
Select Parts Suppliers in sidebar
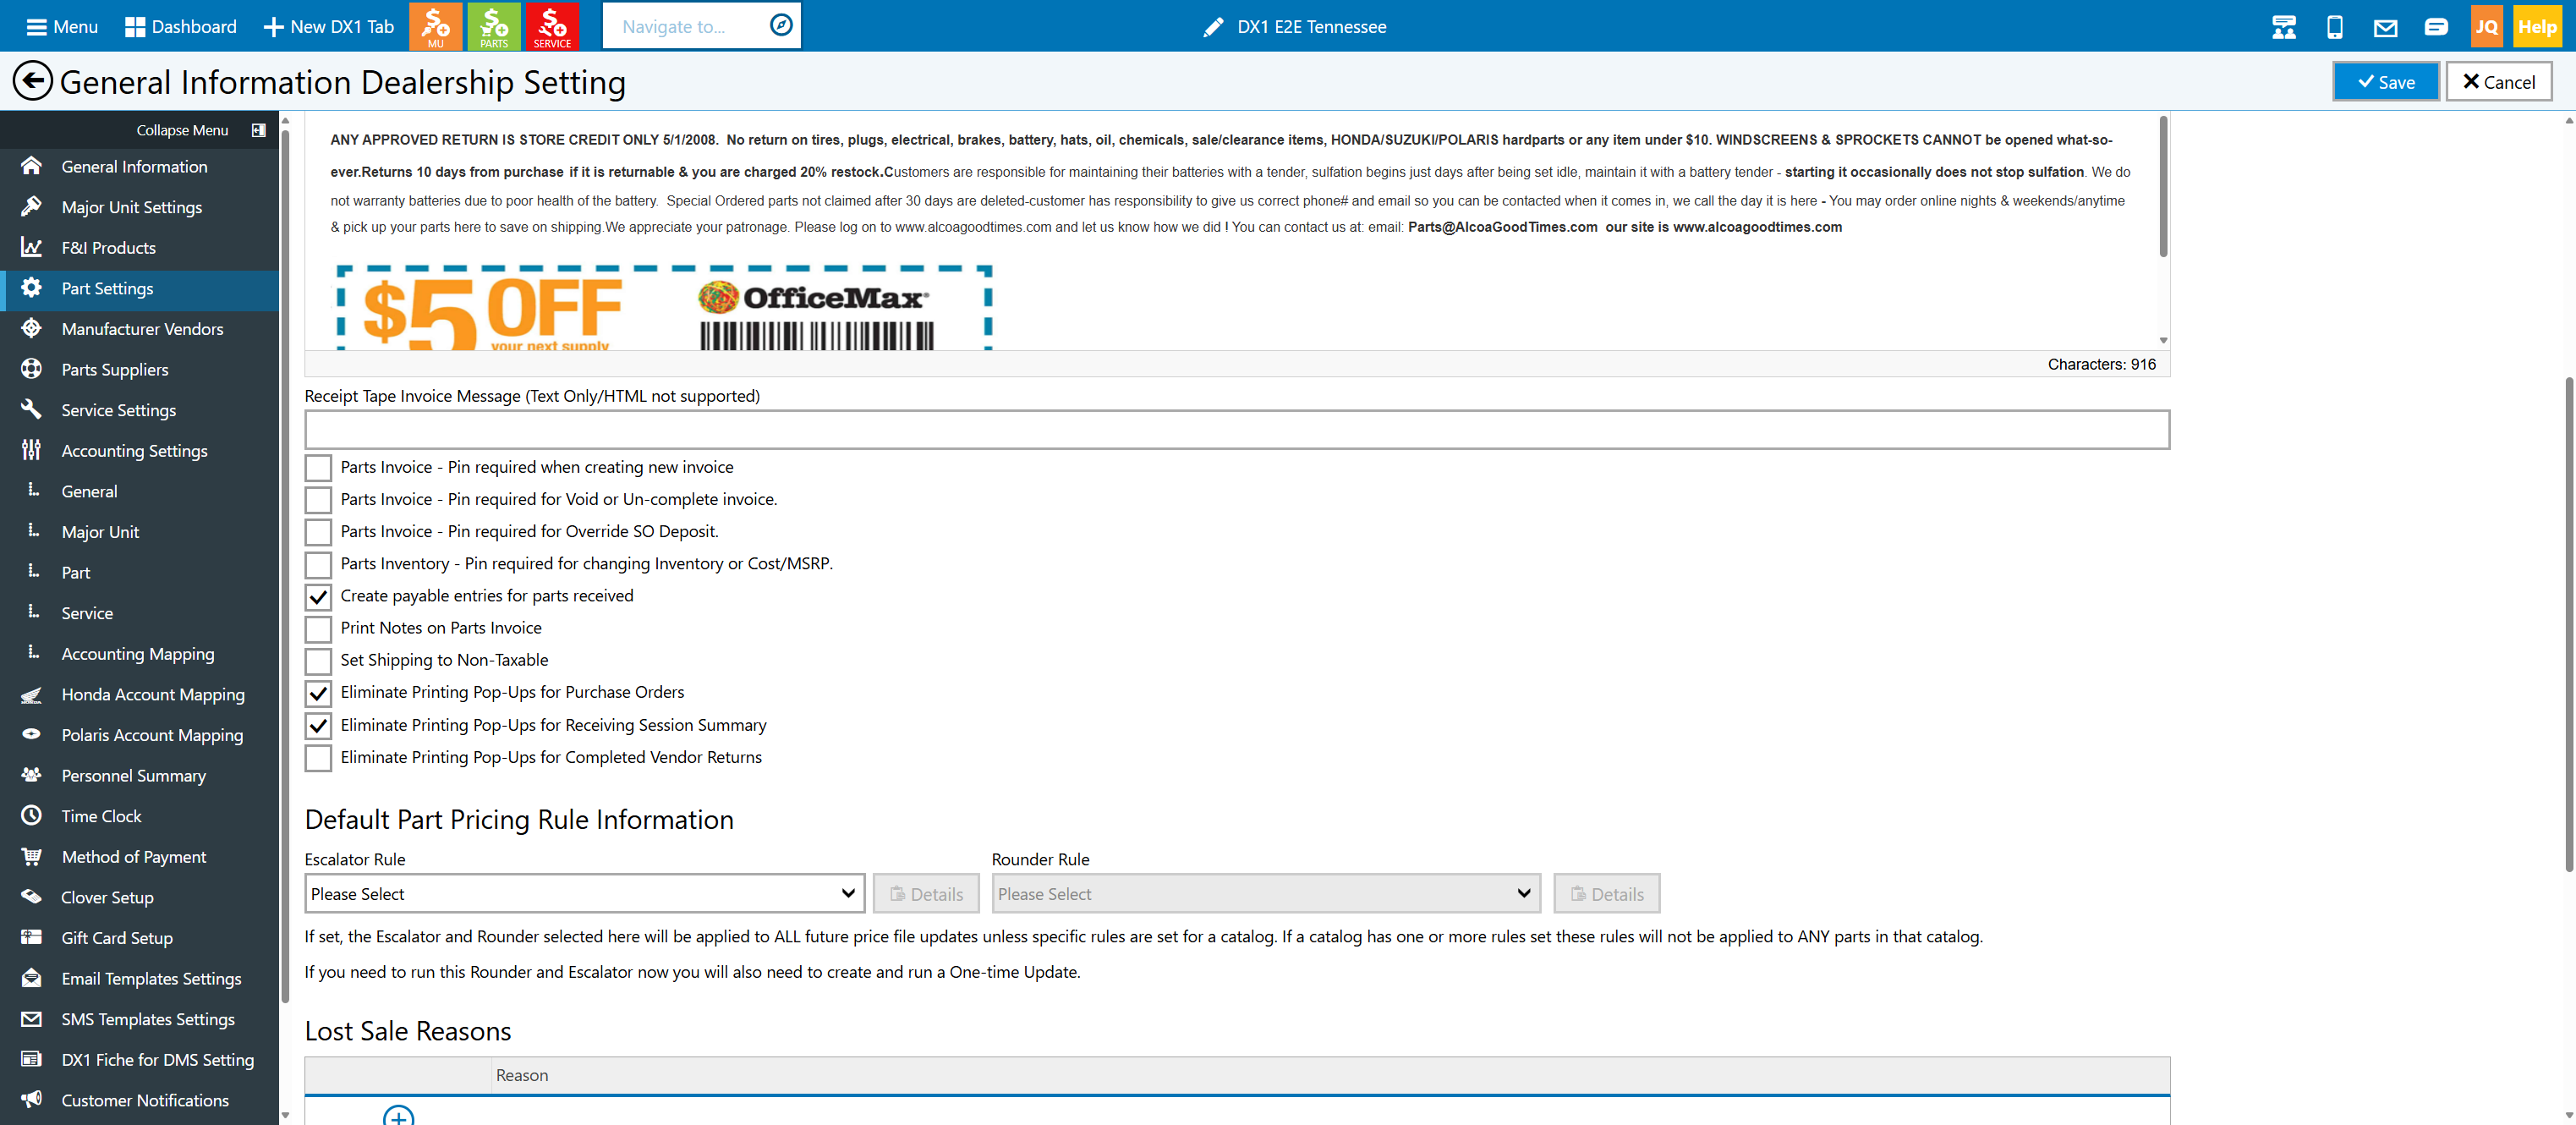[115, 369]
